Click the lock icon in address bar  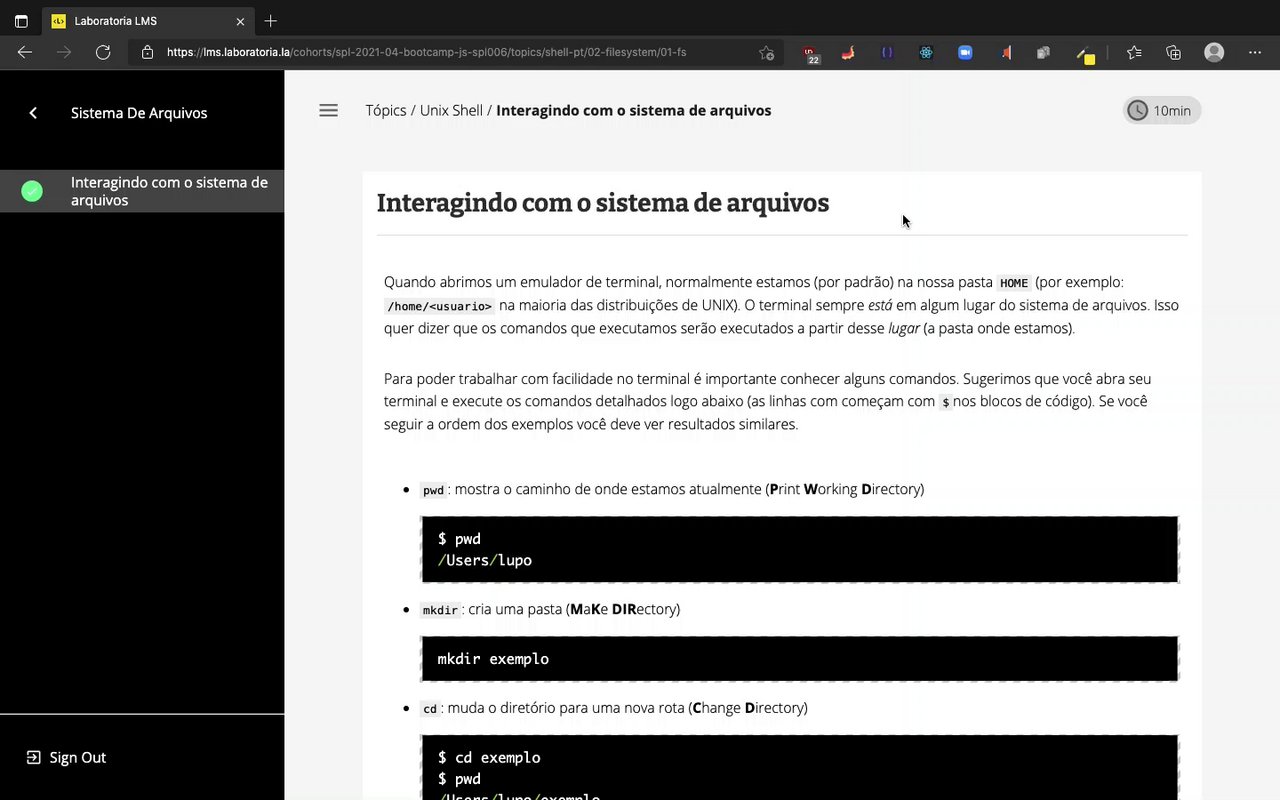point(147,52)
